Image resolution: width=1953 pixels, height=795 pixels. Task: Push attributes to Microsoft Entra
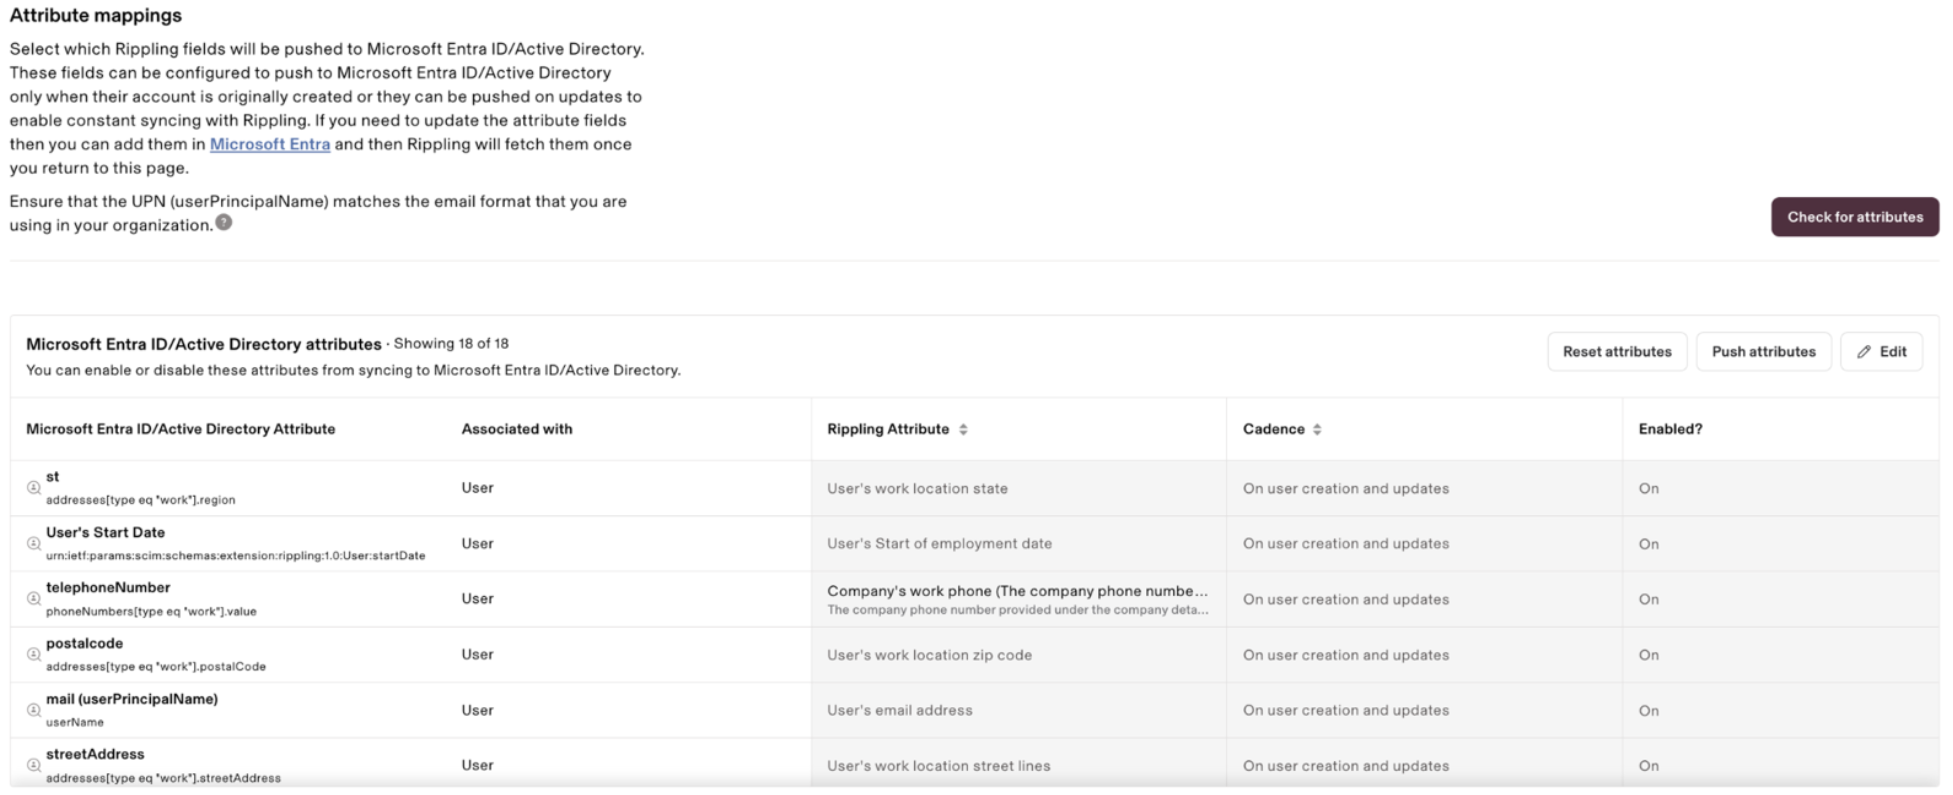coord(1763,352)
